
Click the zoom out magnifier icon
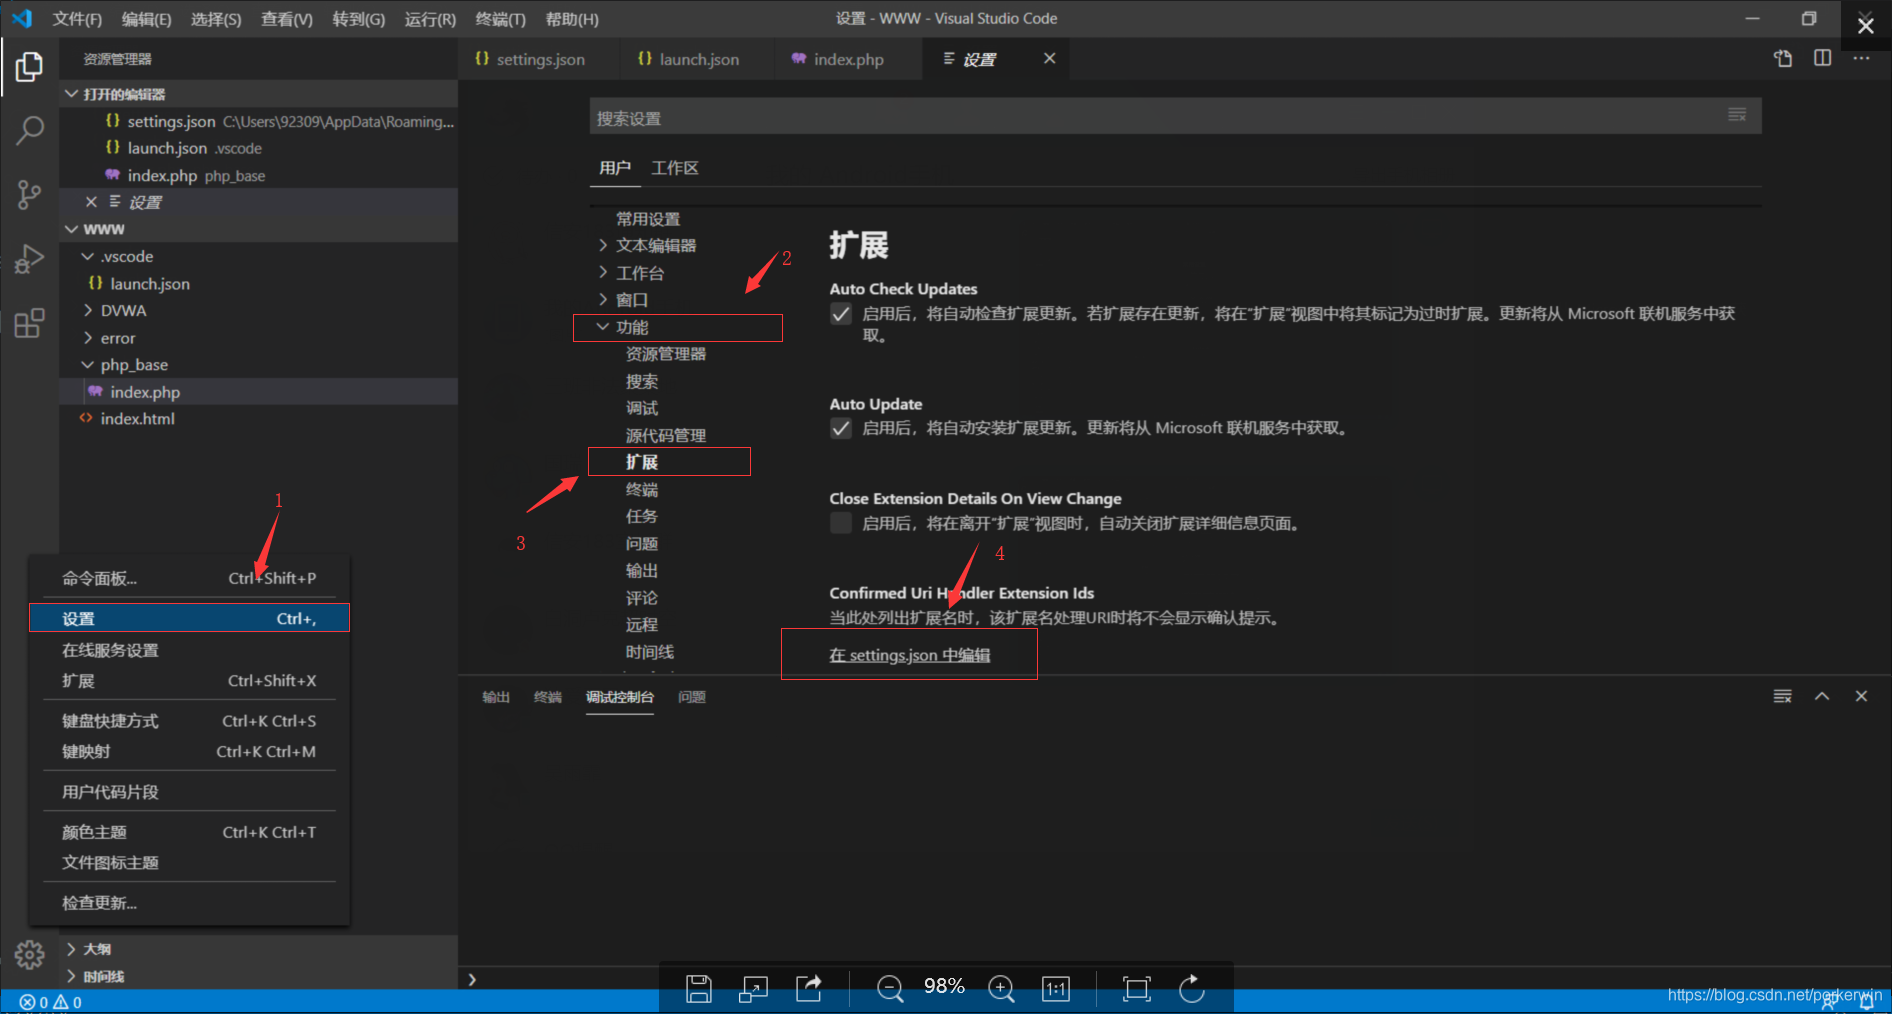pyautogui.click(x=890, y=989)
